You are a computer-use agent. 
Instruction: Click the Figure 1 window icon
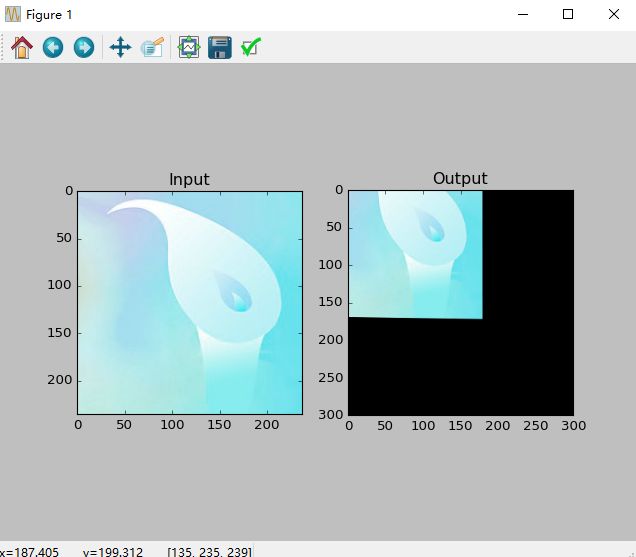[13, 14]
